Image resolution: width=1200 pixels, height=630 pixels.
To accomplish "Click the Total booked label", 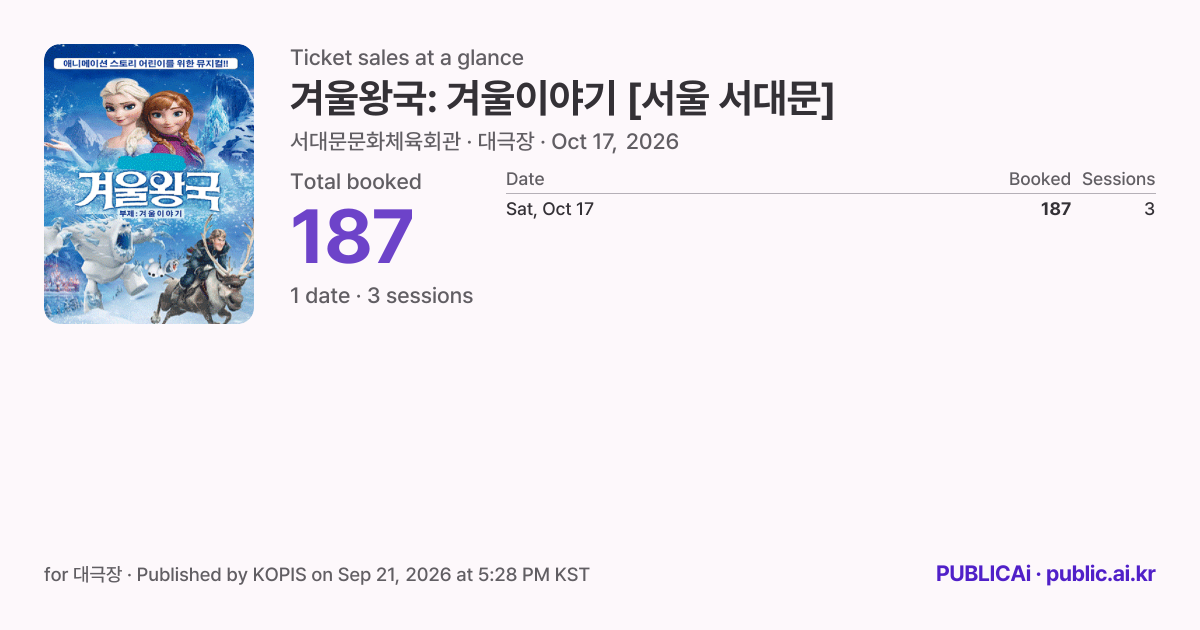I will (x=356, y=182).
